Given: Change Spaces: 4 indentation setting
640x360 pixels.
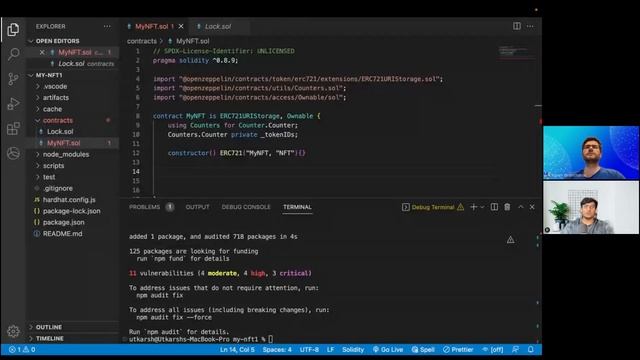Looking at the screenshot, I should pos(277,349).
